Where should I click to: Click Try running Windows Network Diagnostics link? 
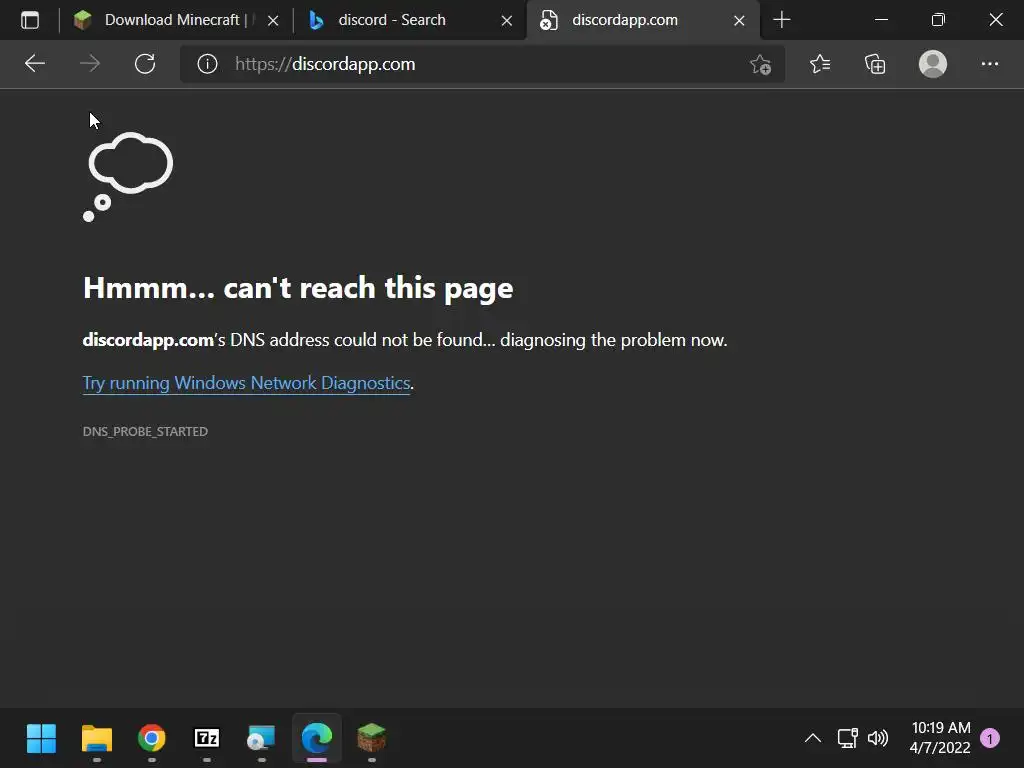[246, 383]
